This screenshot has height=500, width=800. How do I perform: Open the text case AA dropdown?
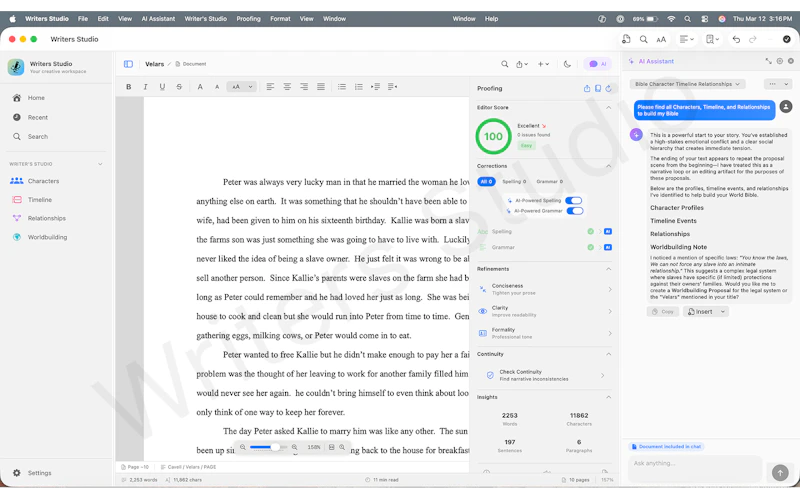[x=241, y=87]
